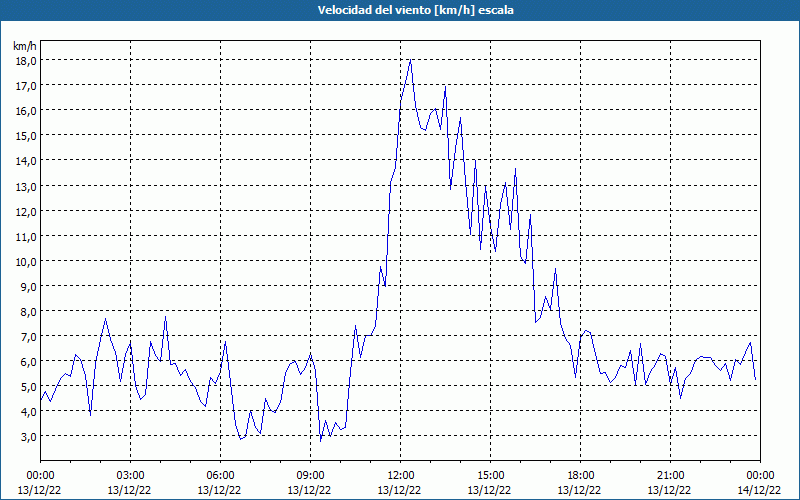Click the 14/12/22 date label
This screenshot has height=500, width=800.
point(759,490)
